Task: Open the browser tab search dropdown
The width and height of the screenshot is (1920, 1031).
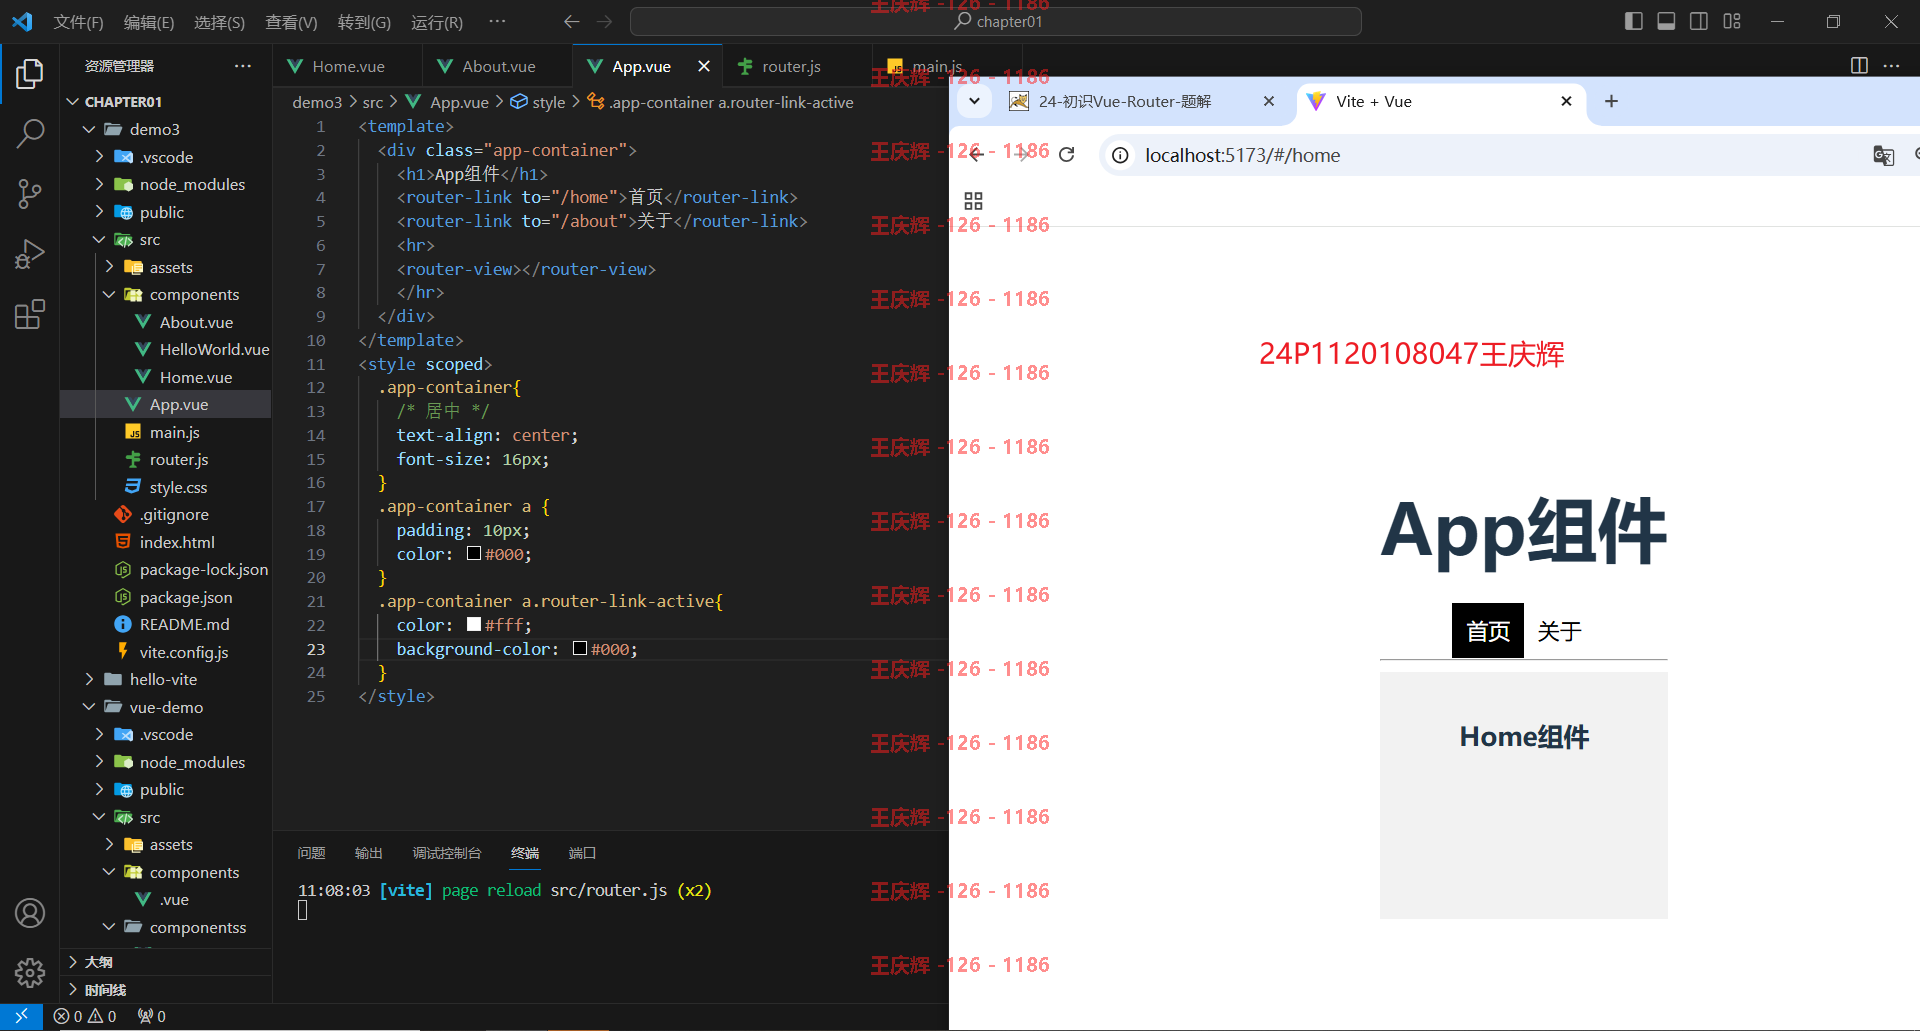Action: (974, 101)
